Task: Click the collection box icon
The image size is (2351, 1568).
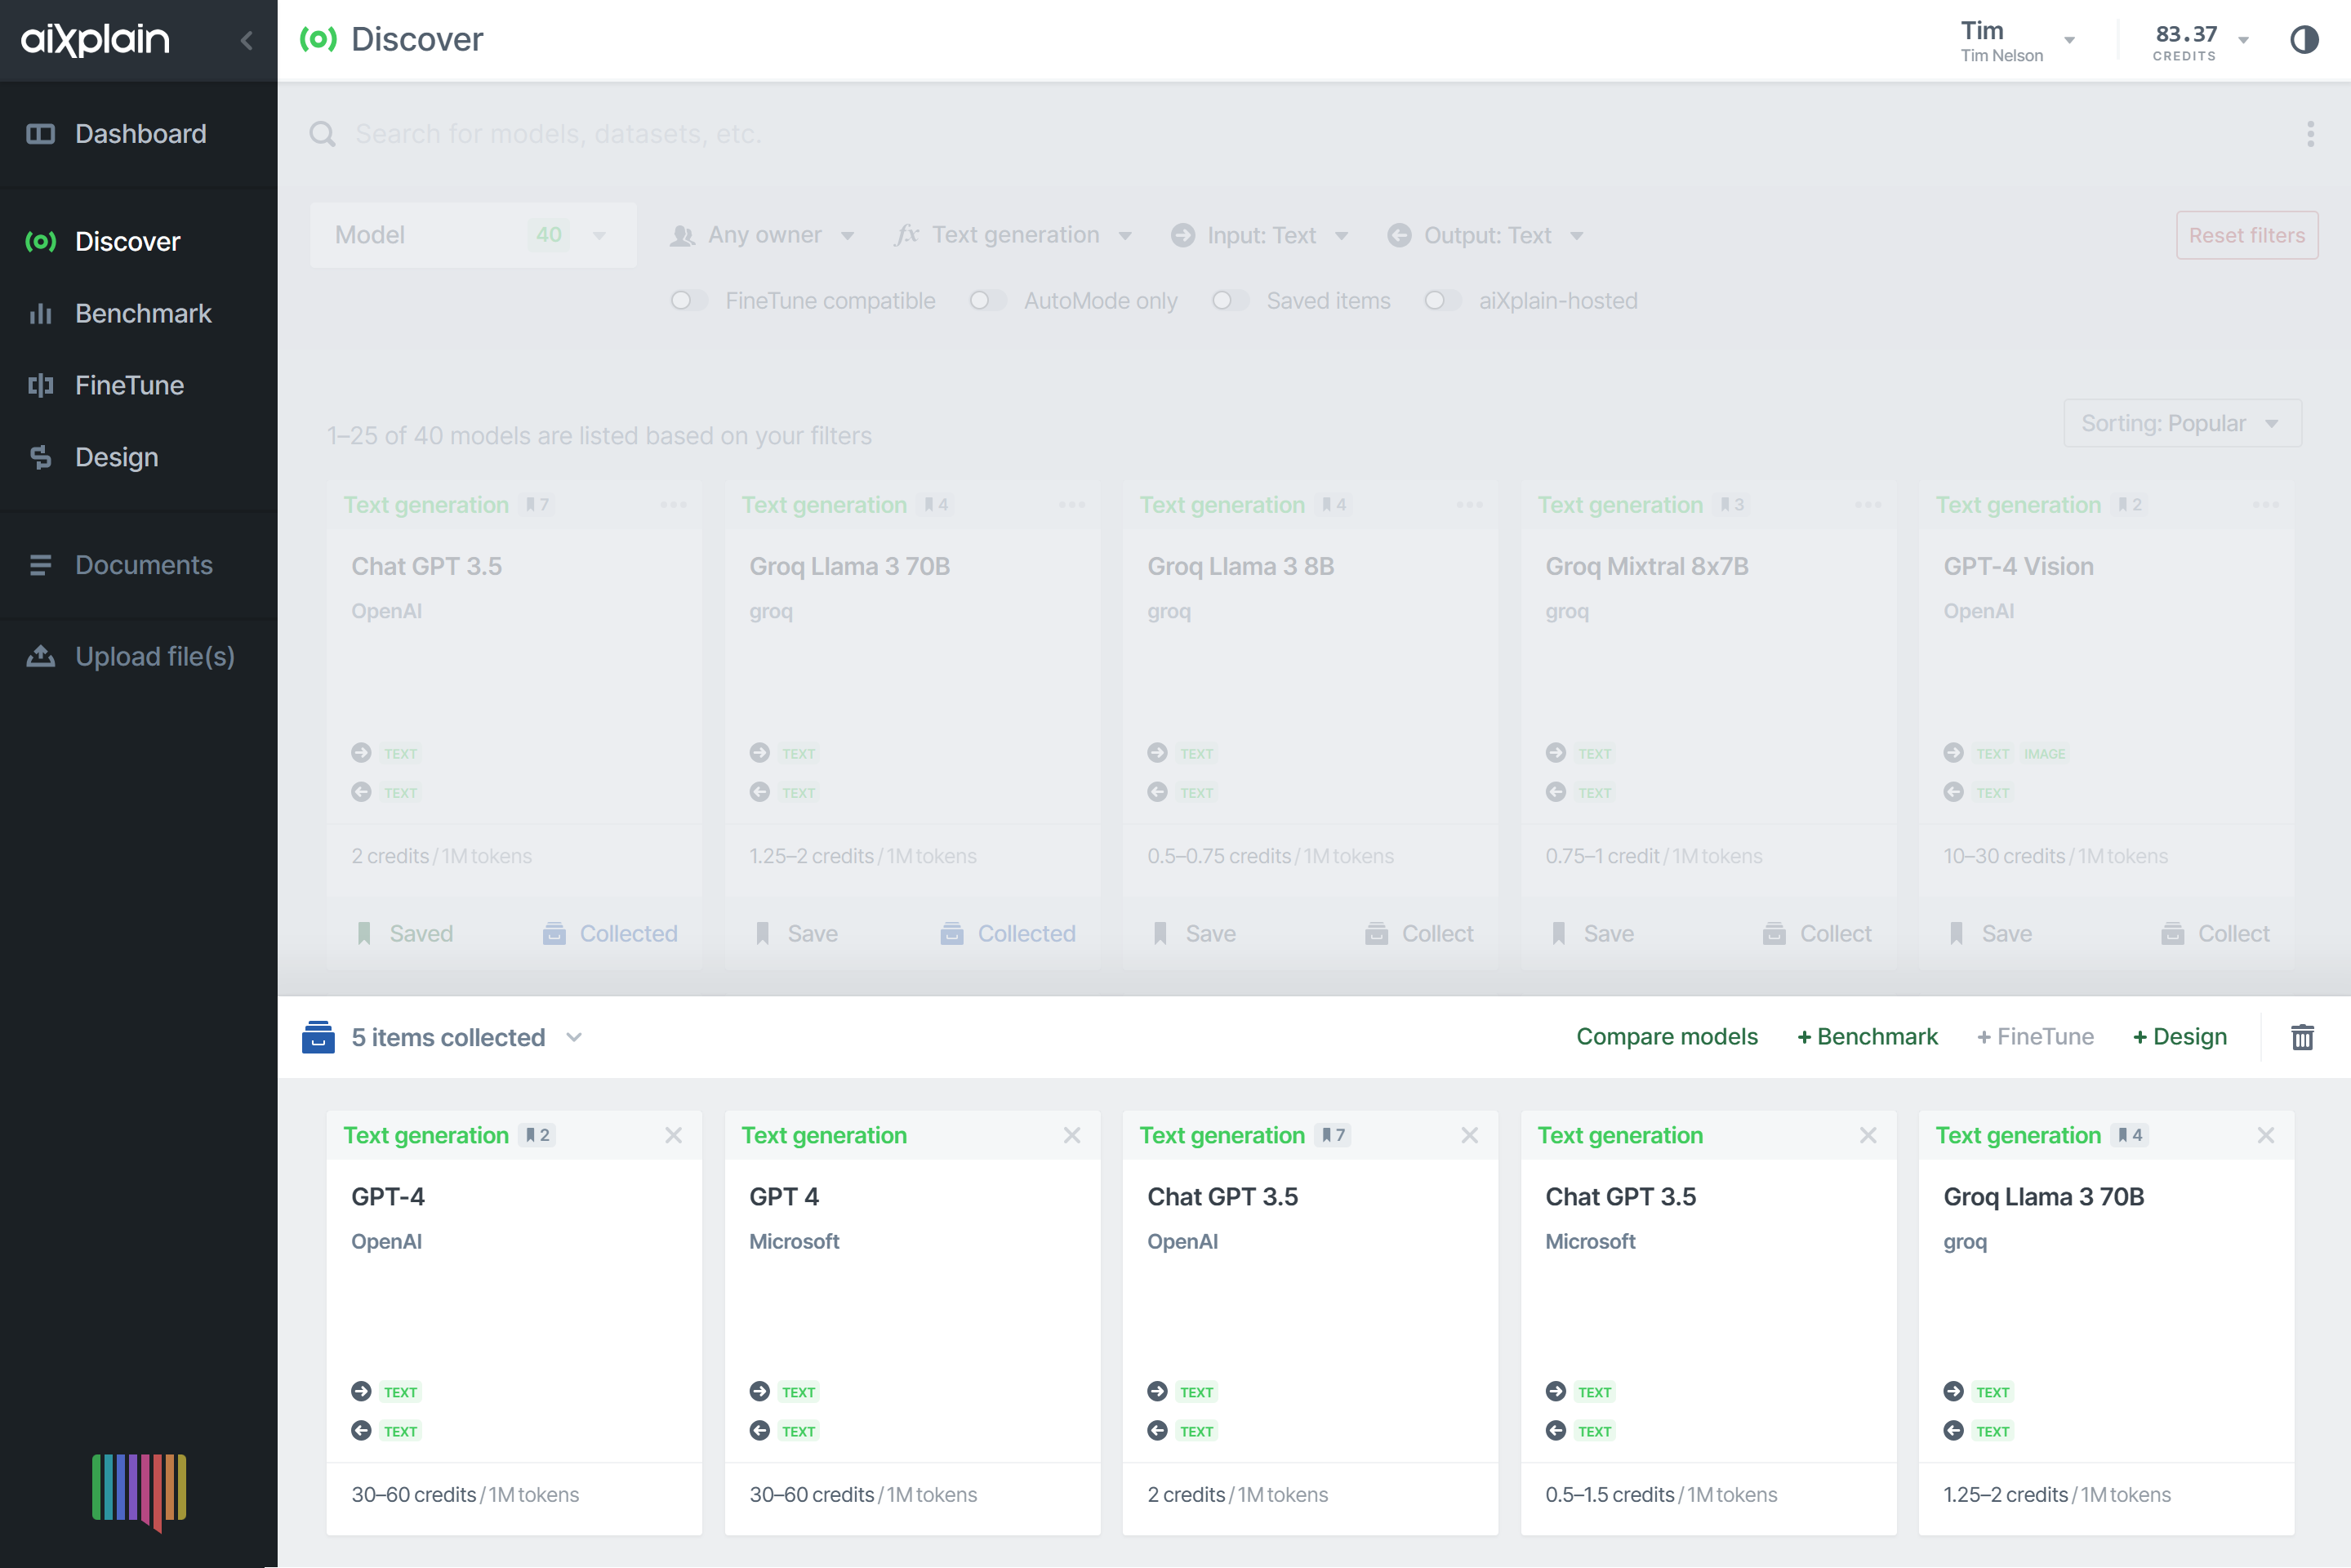Action: click(318, 1037)
